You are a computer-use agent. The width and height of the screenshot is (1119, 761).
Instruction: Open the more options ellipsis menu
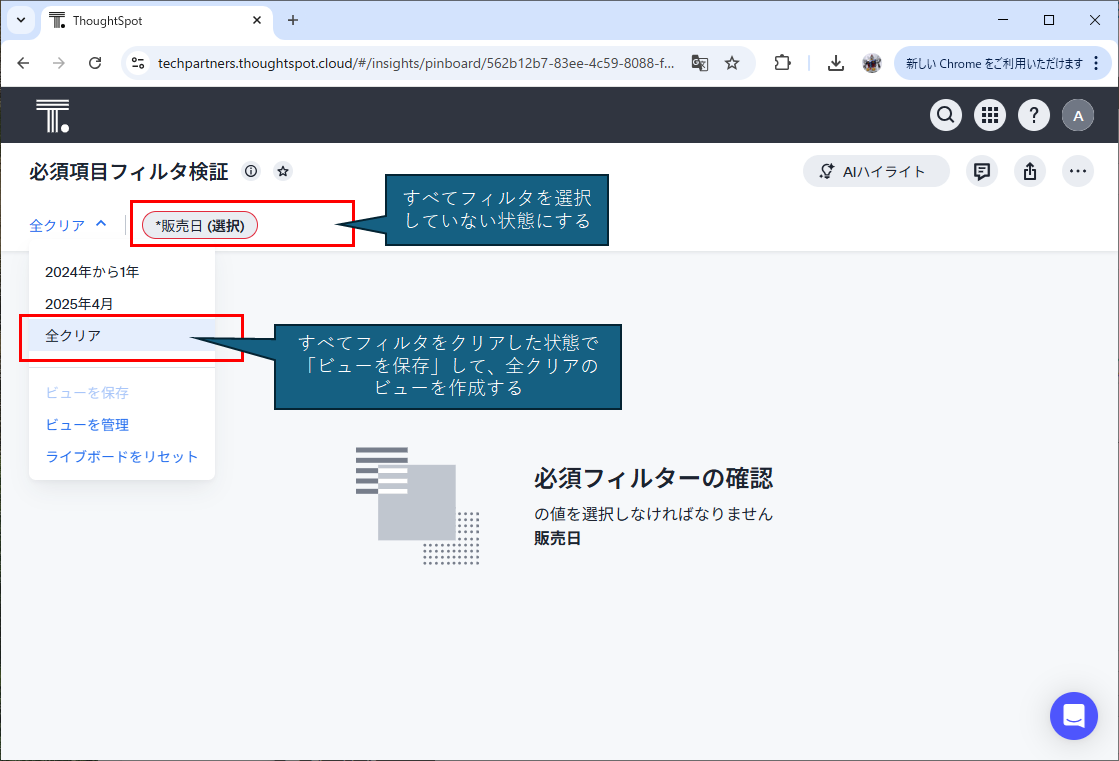coord(1078,171)
